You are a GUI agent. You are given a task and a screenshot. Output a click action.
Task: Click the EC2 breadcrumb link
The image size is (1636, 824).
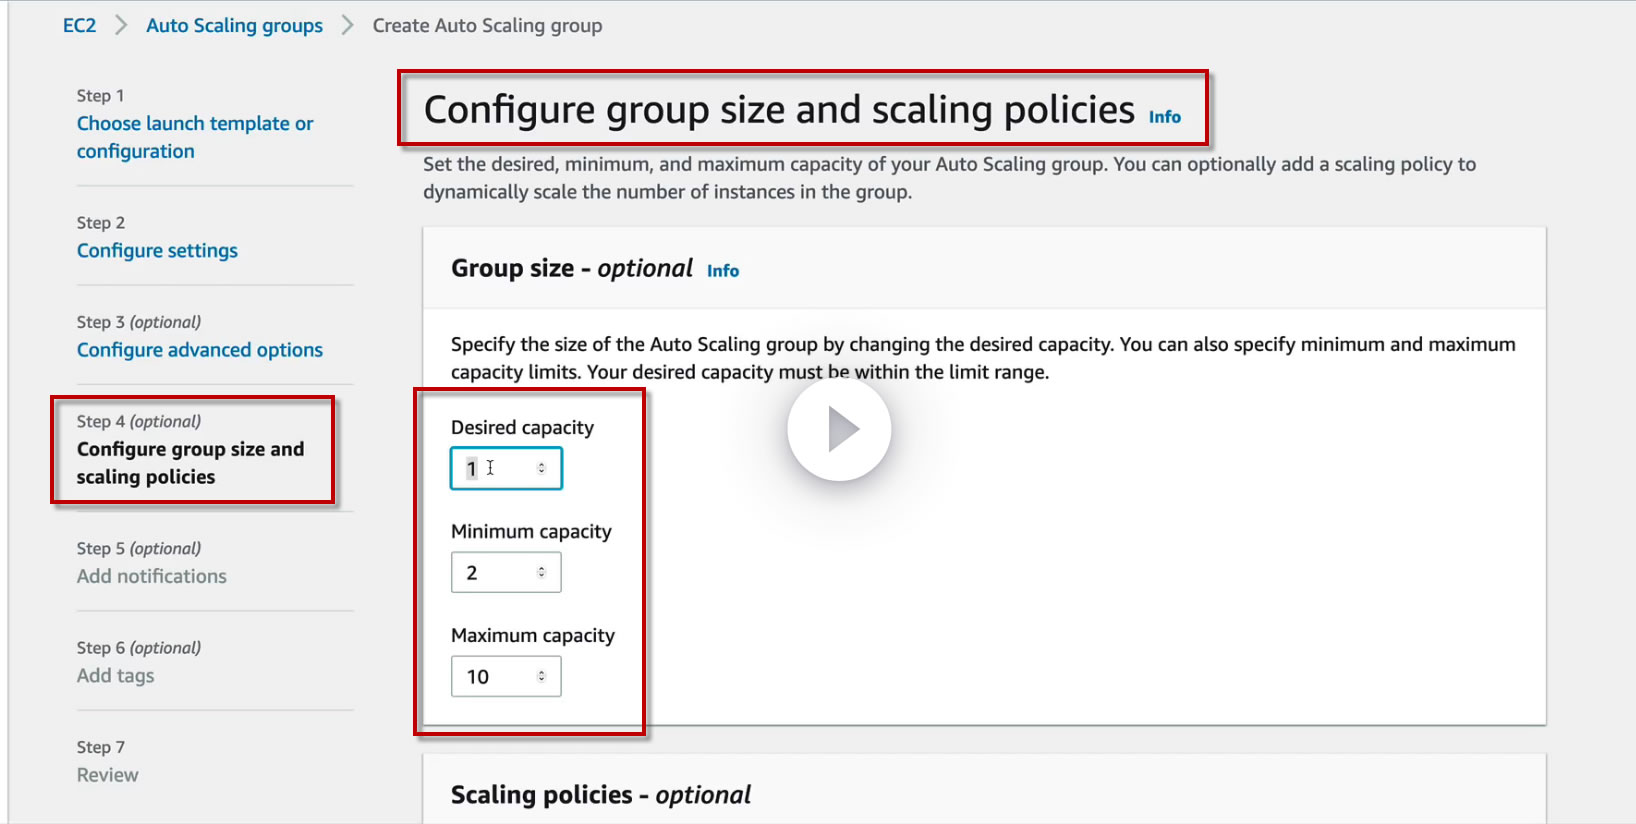79,25
